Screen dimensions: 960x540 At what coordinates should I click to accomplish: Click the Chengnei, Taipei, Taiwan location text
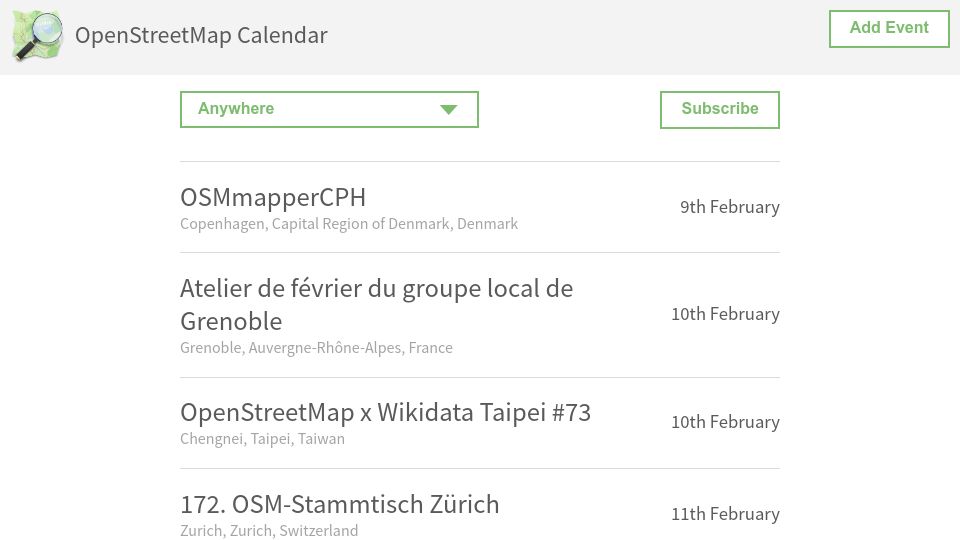coord(262,438)
